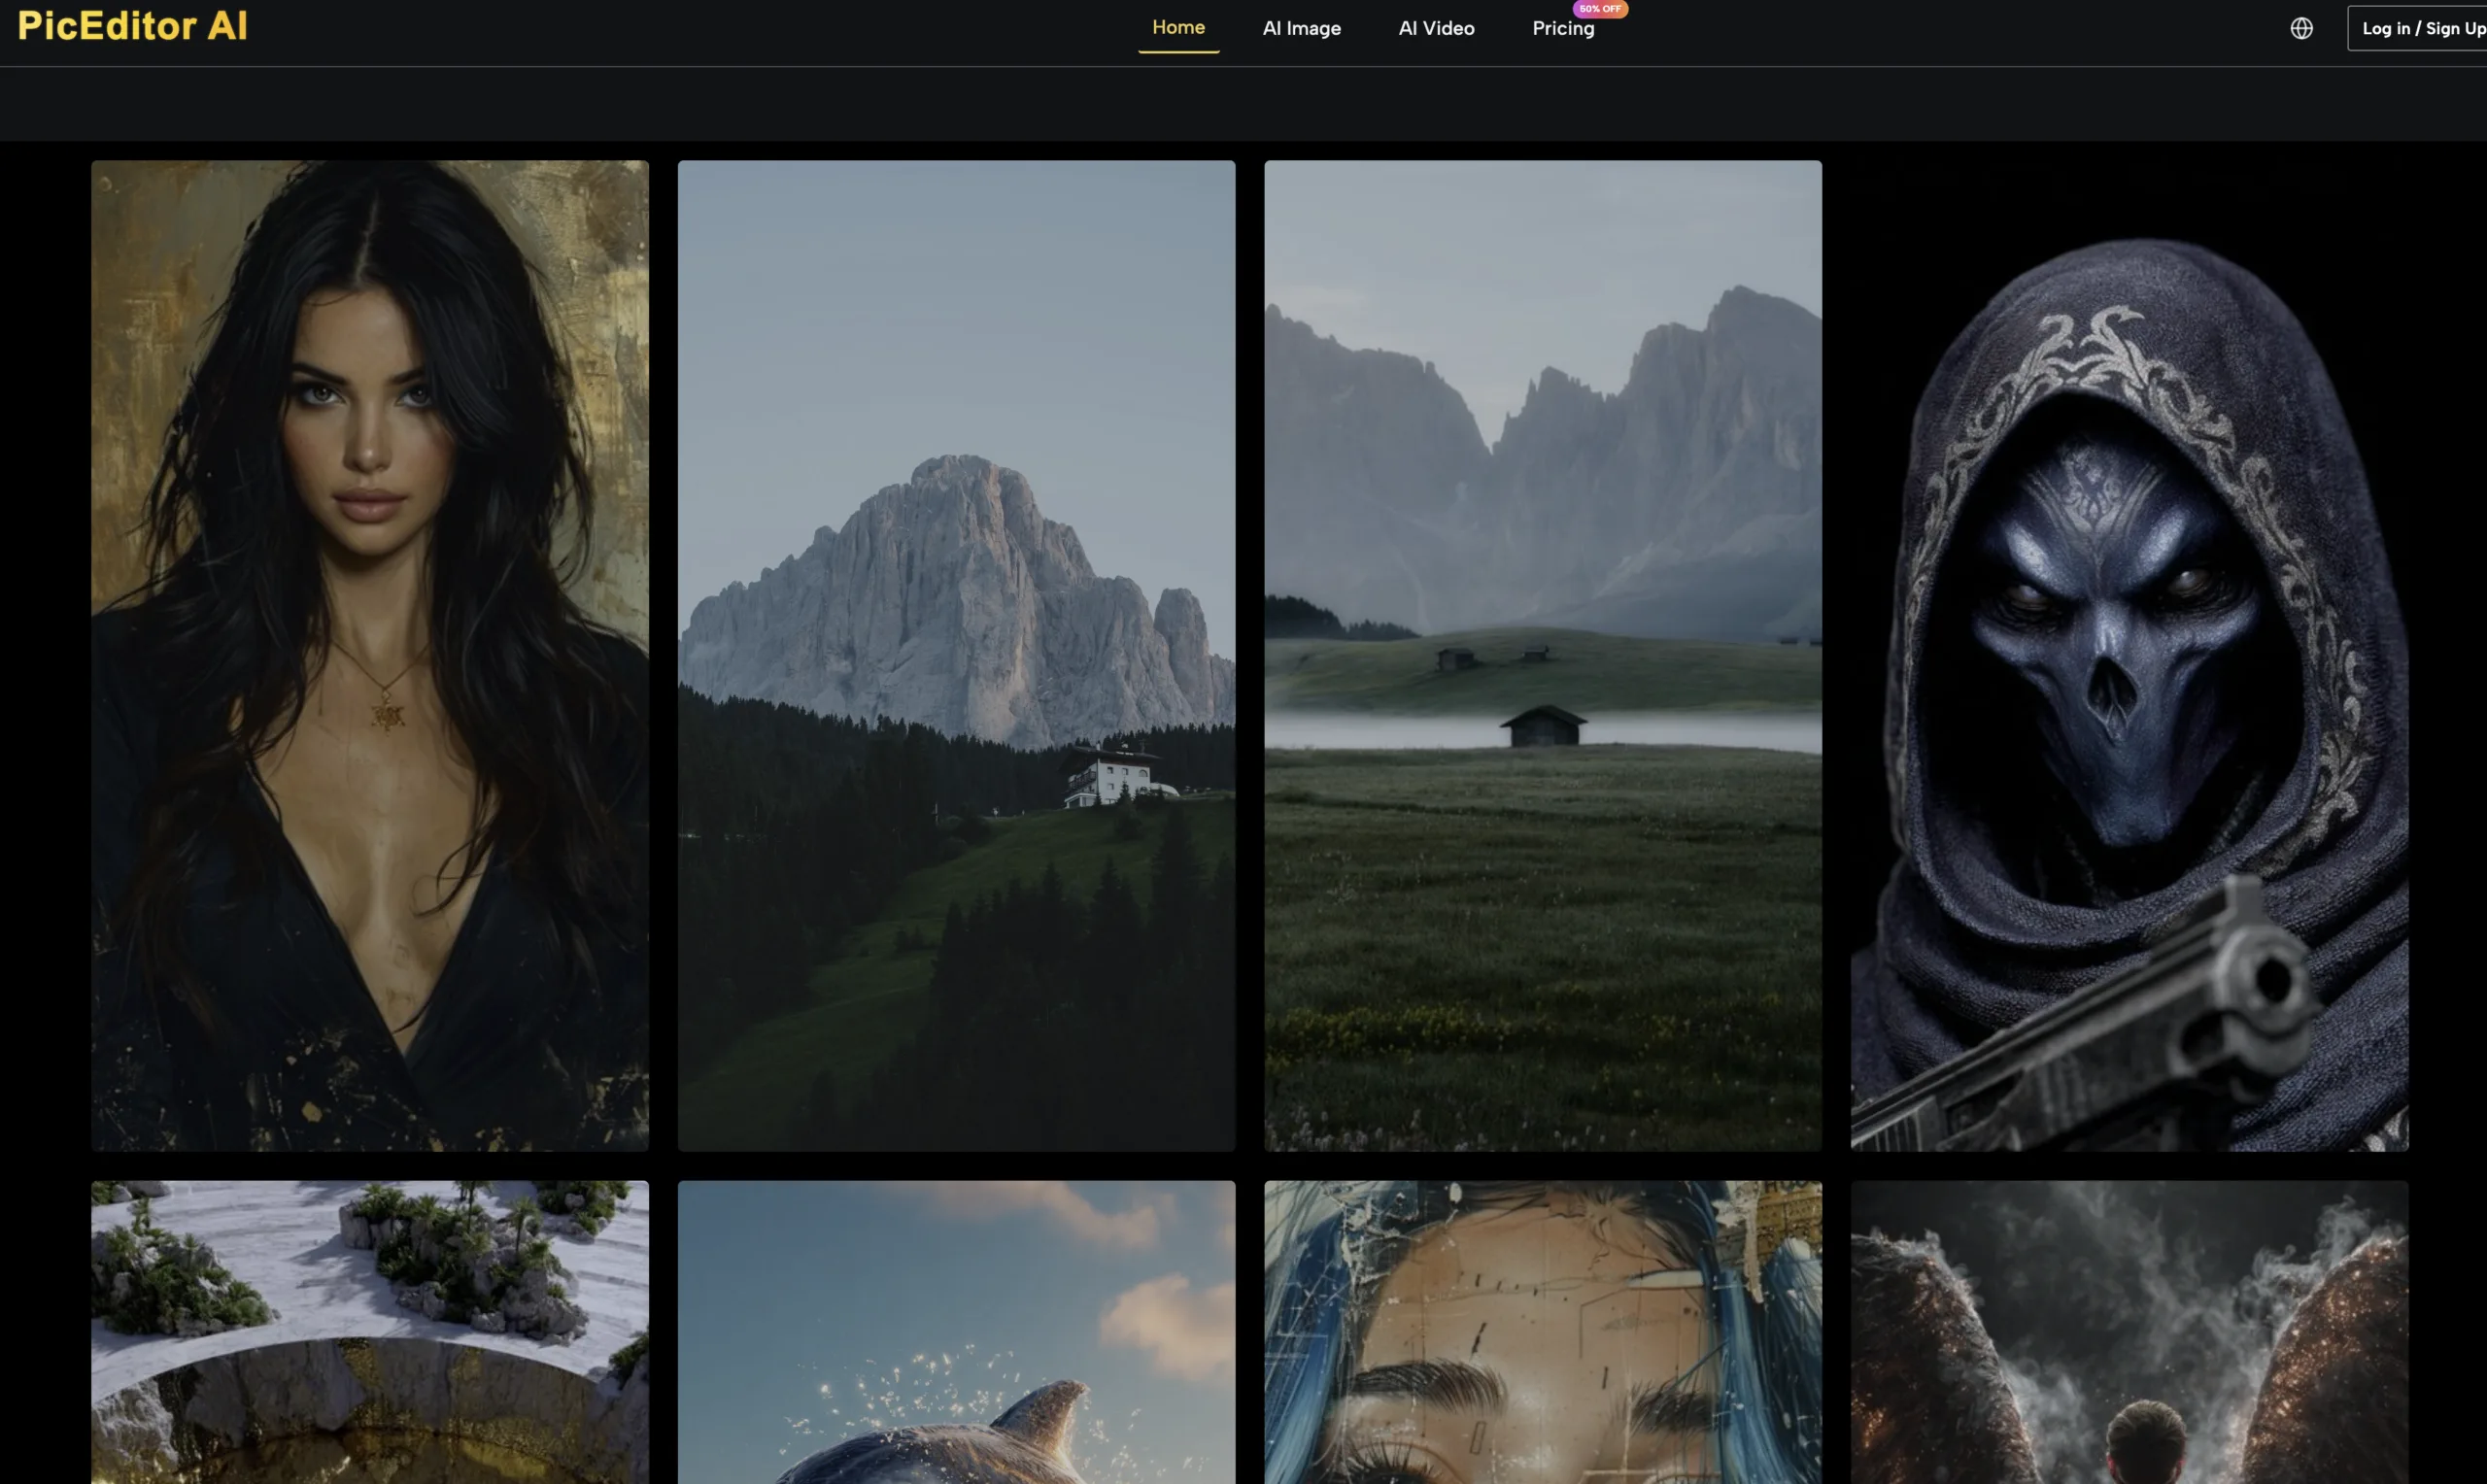Open the misty meadow with hut thumbnail
This screenshot has height=1484, width=2487.
[x=1542, y=655]
